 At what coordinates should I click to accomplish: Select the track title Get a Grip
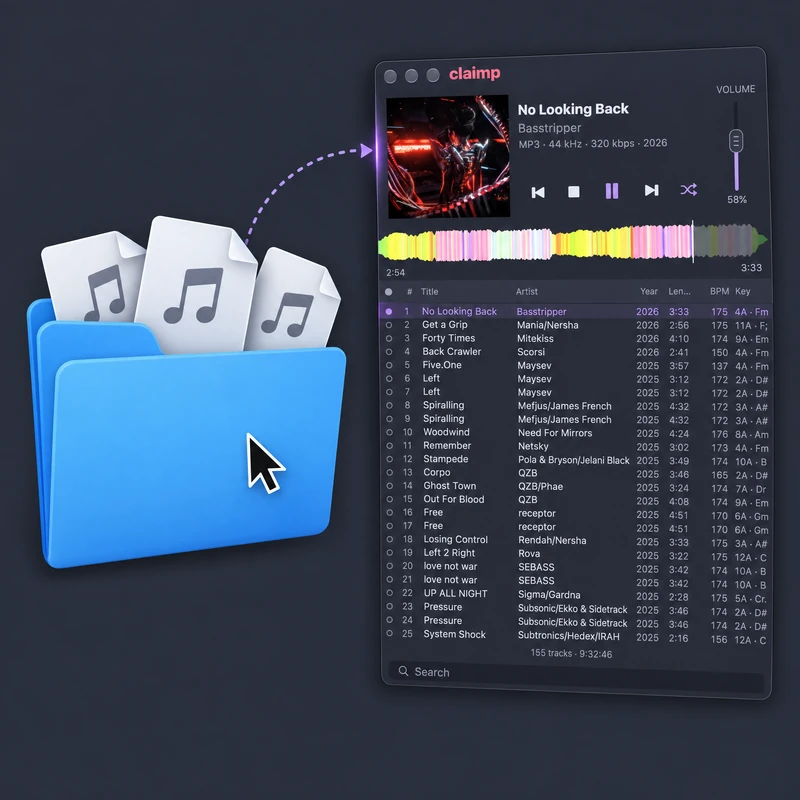444,324
